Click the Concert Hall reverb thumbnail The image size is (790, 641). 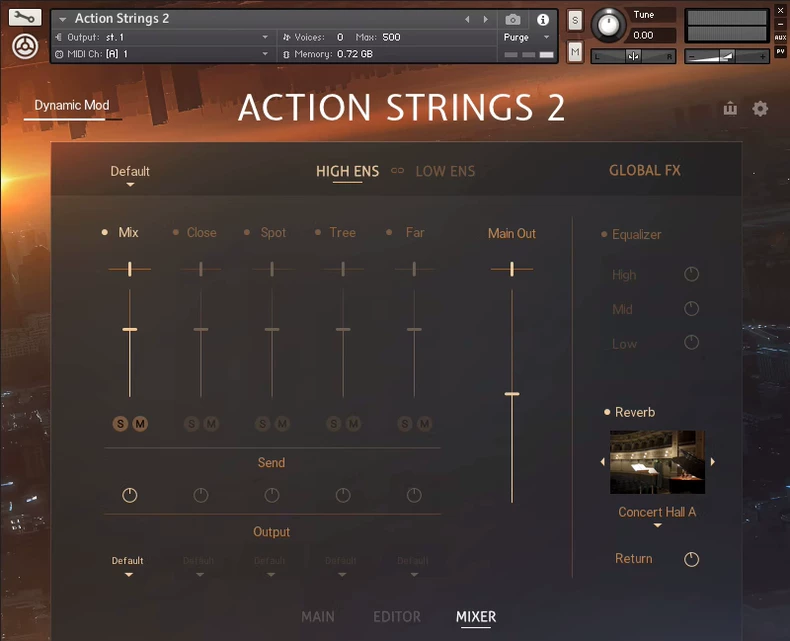point(657,462)
